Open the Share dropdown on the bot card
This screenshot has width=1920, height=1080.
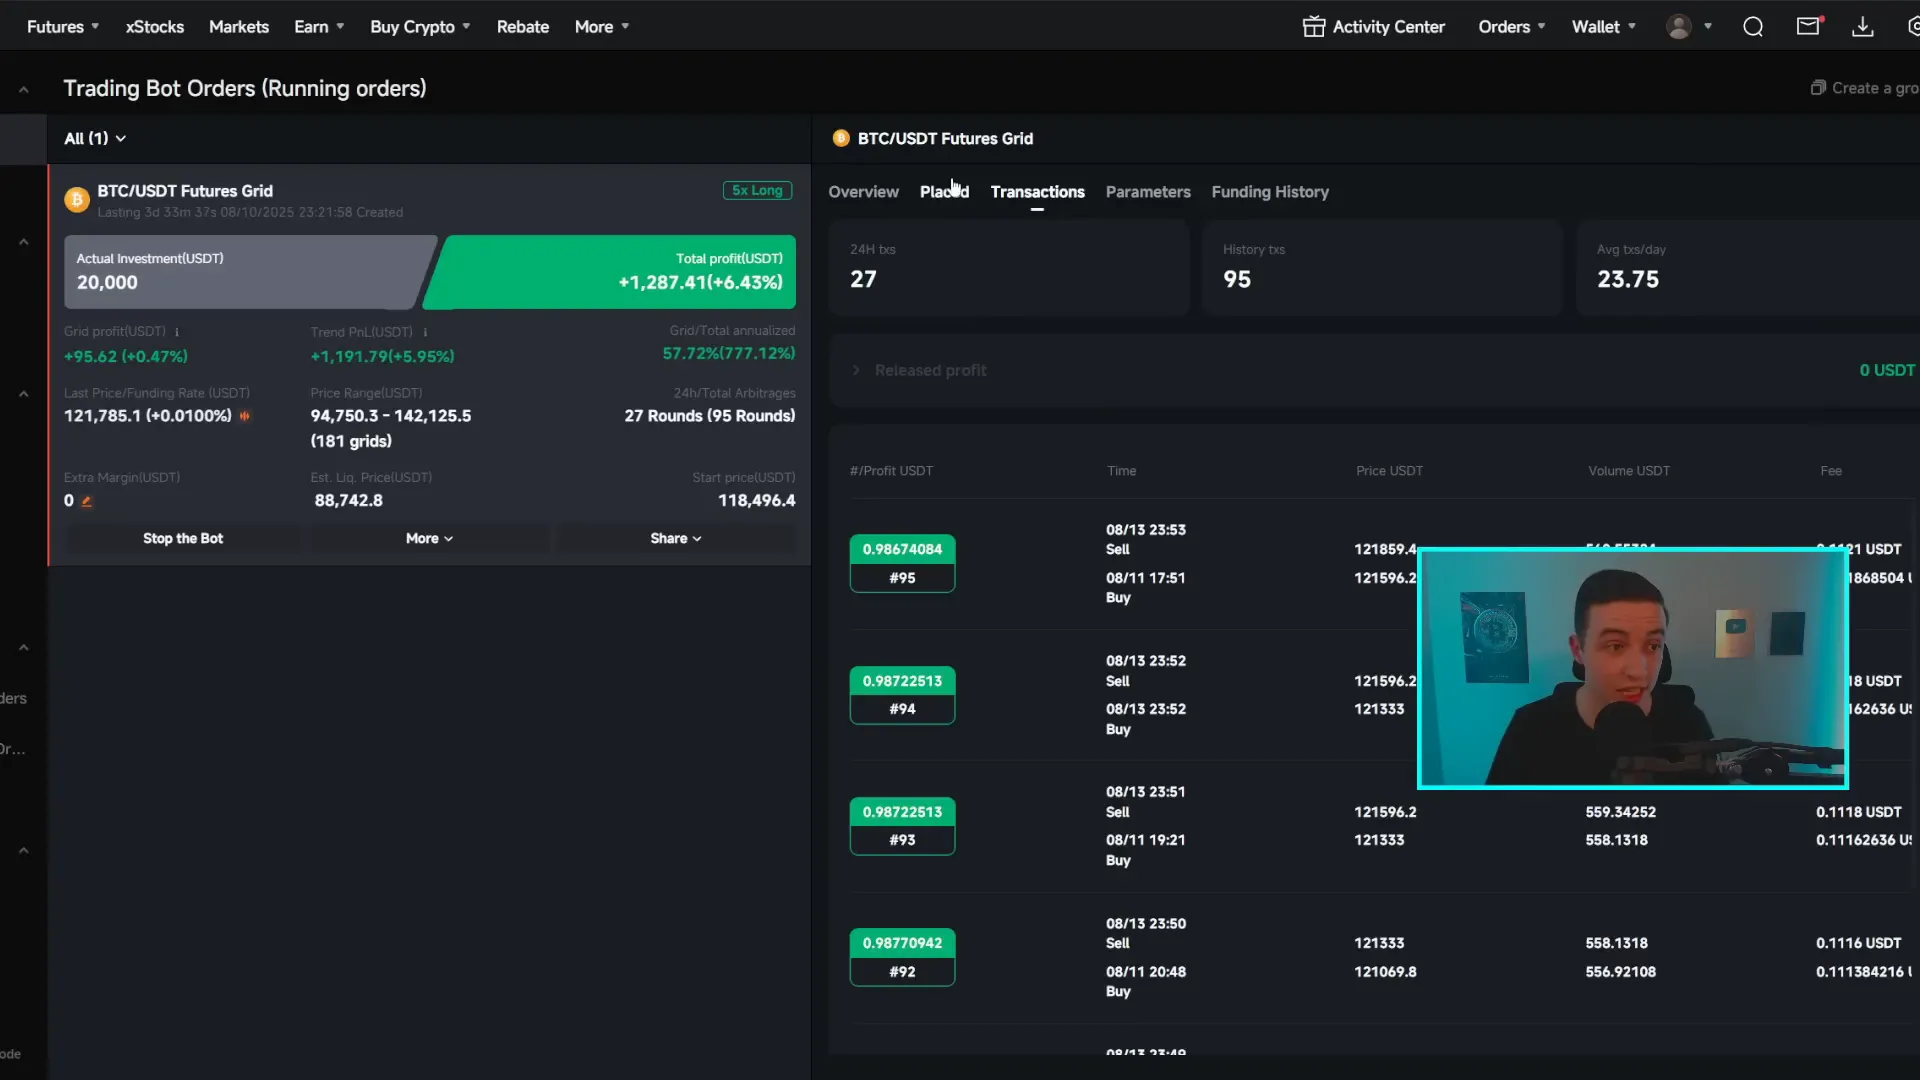(x=676, y=538)
